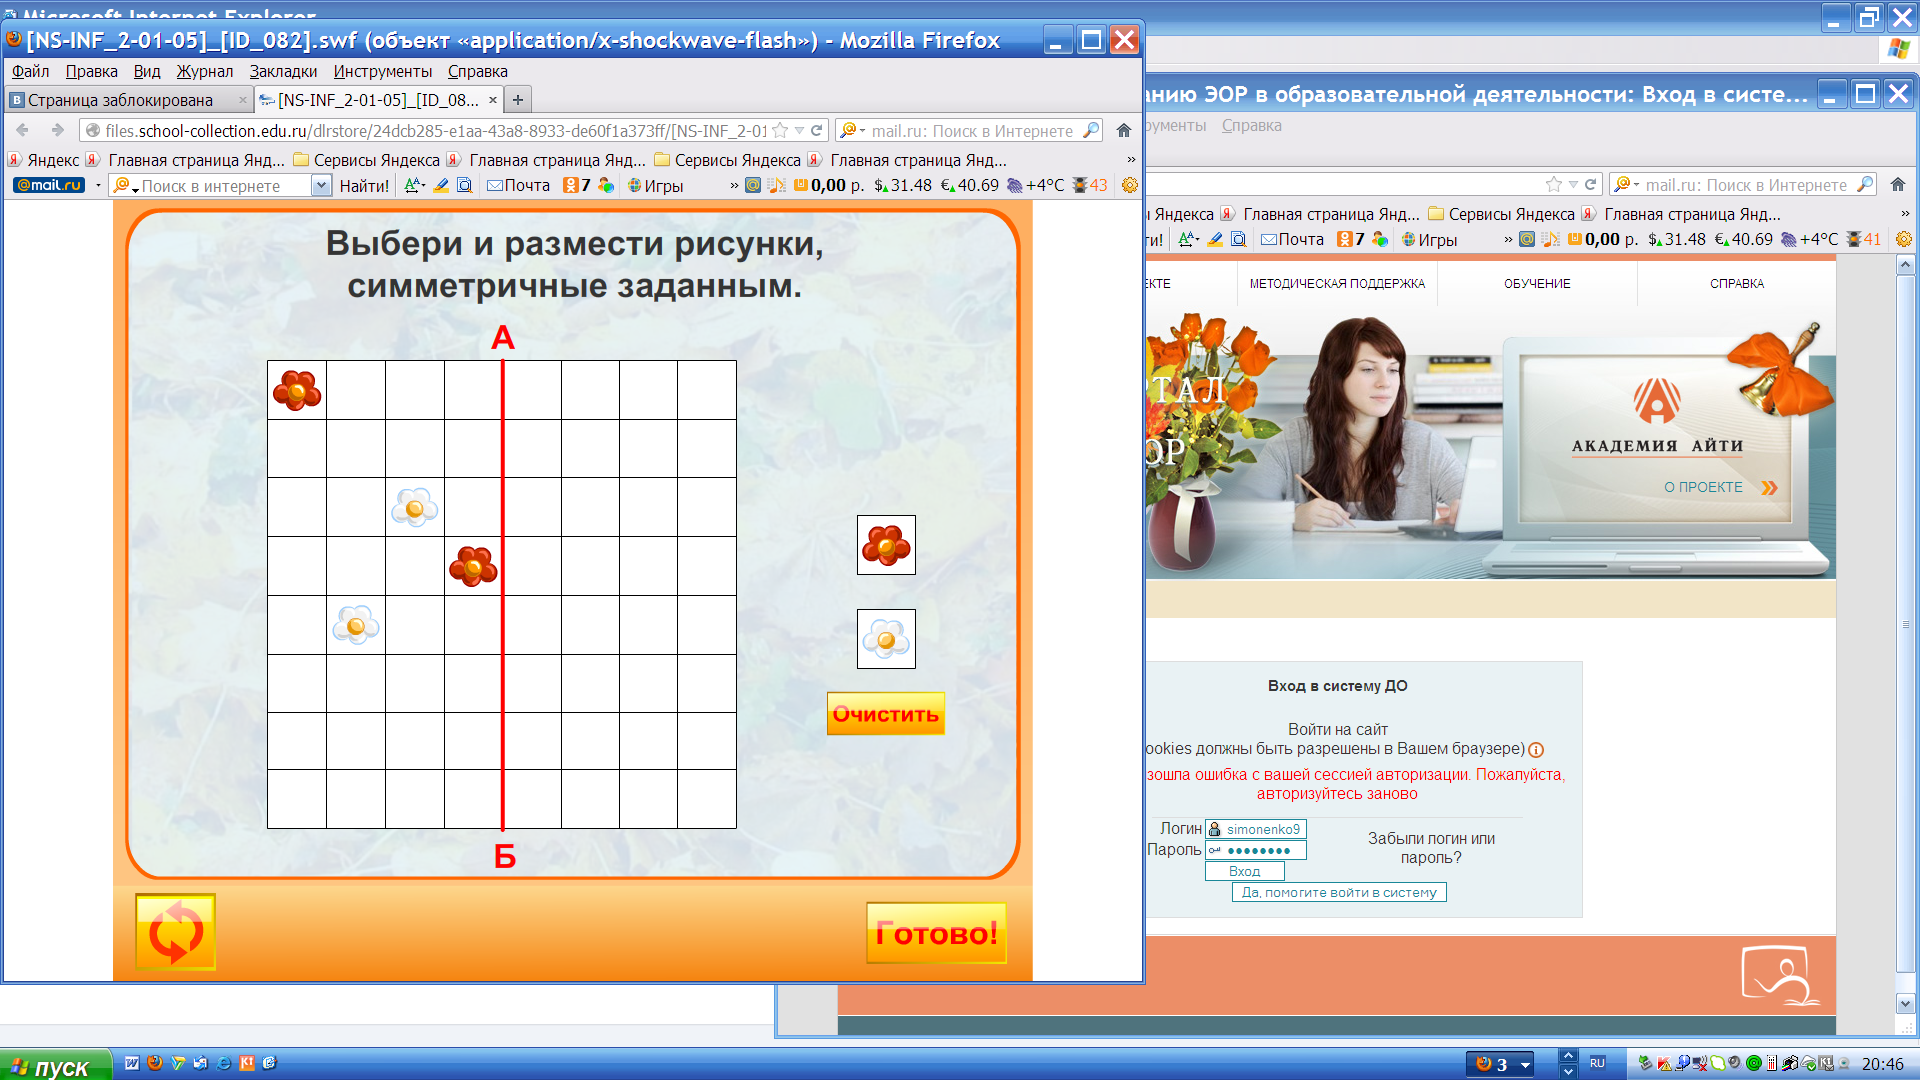Open the Игры toolbar link
Viewport: 1920px width, 1080px height.
655,185
